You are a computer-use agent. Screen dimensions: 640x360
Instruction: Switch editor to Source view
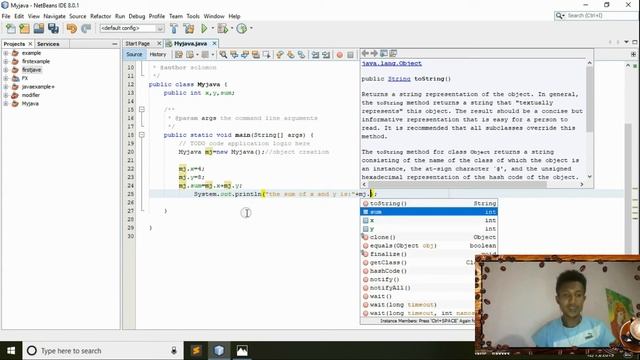pos(134,54)
